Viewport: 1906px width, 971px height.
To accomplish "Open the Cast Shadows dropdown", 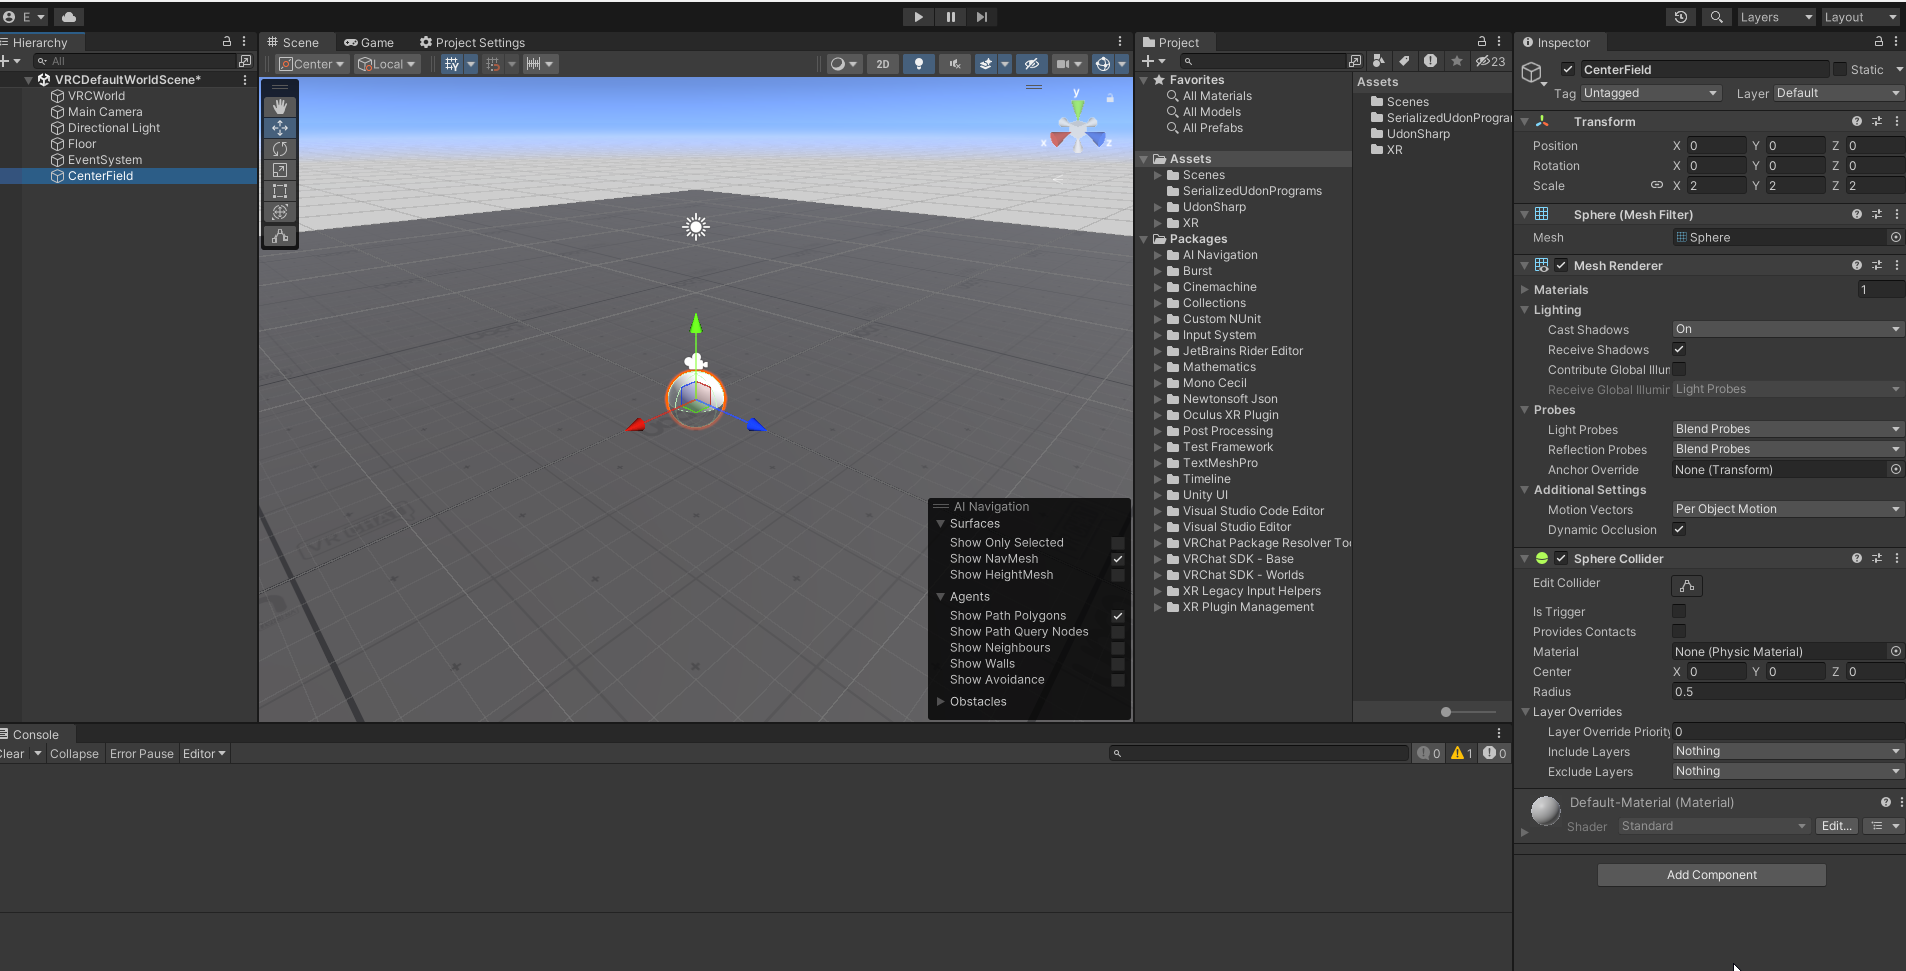I will click(1786, 329).
